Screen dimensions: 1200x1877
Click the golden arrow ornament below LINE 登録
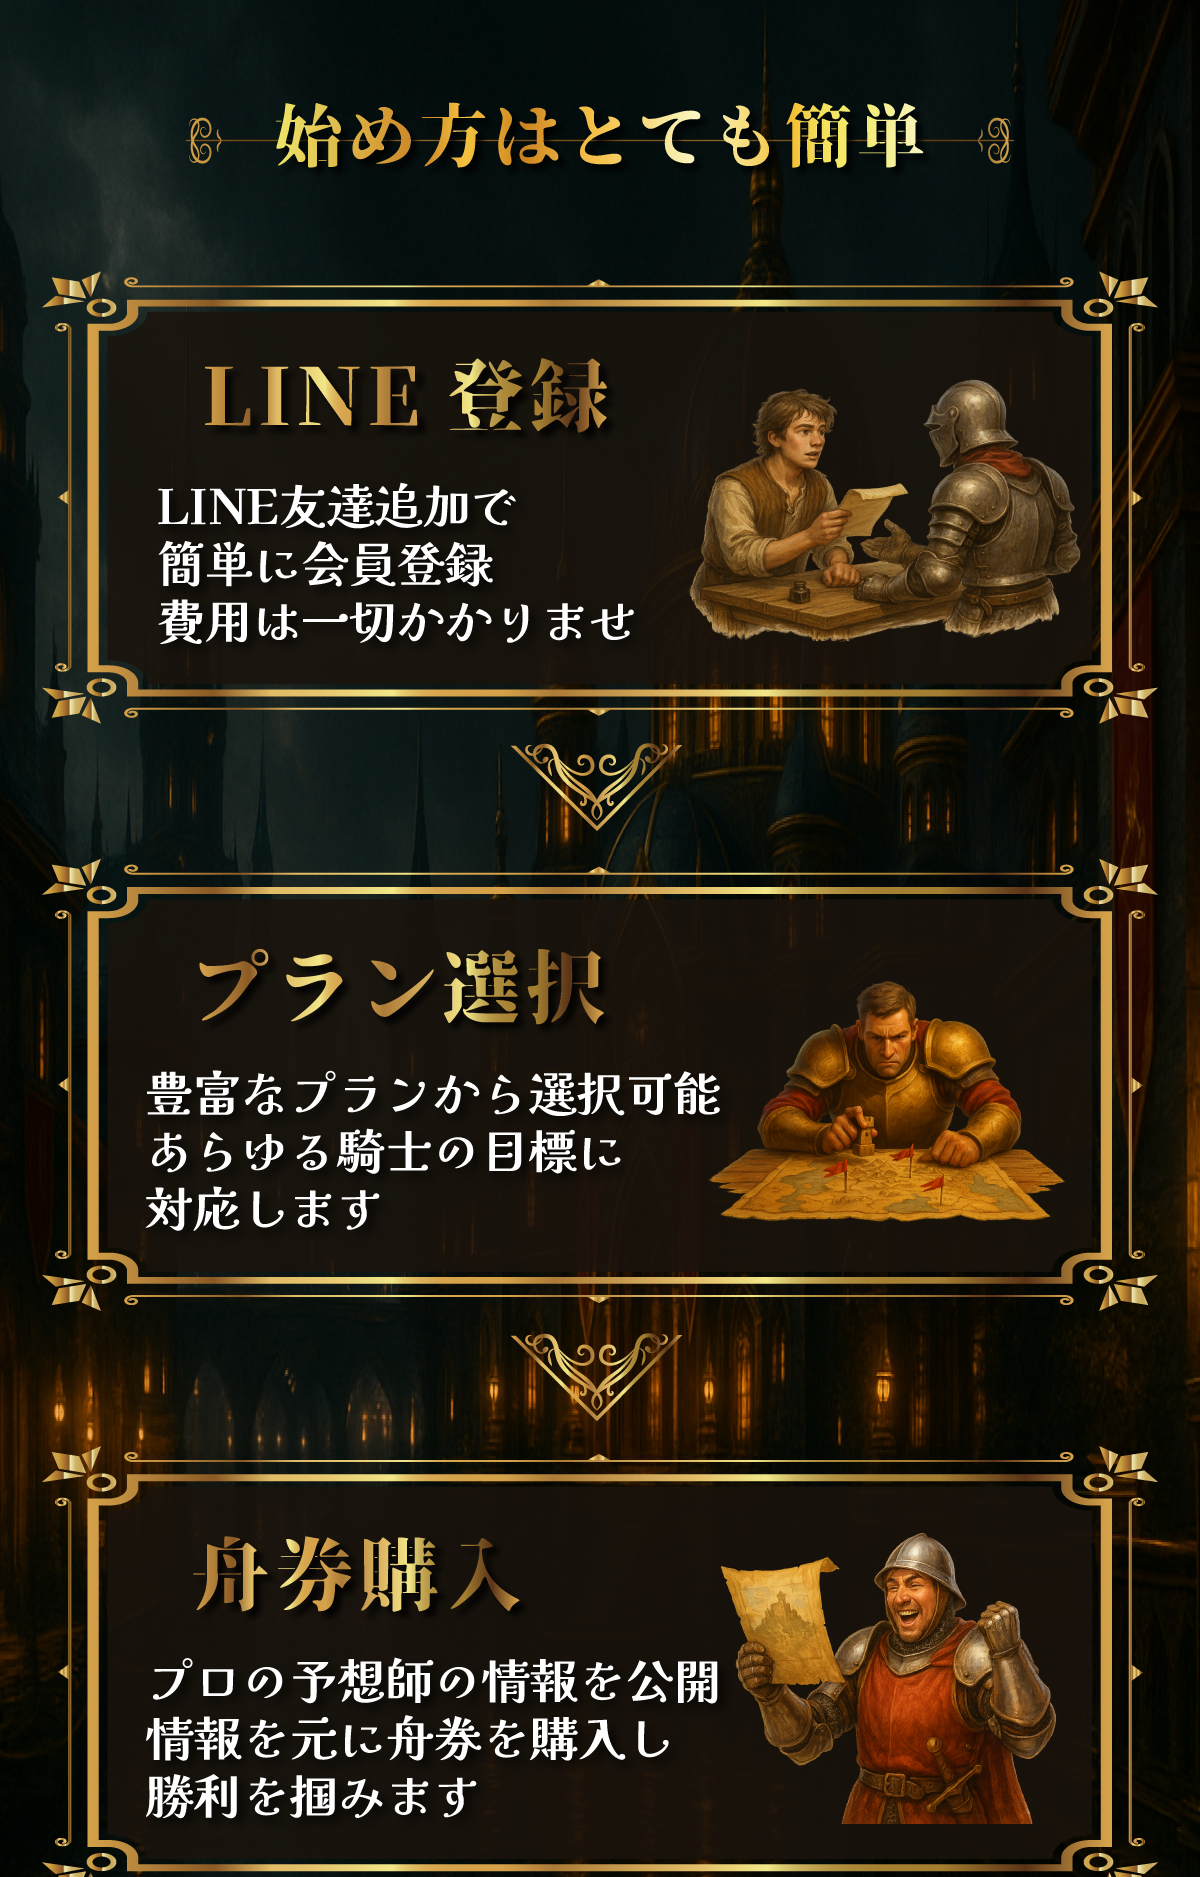click(596, 785)
